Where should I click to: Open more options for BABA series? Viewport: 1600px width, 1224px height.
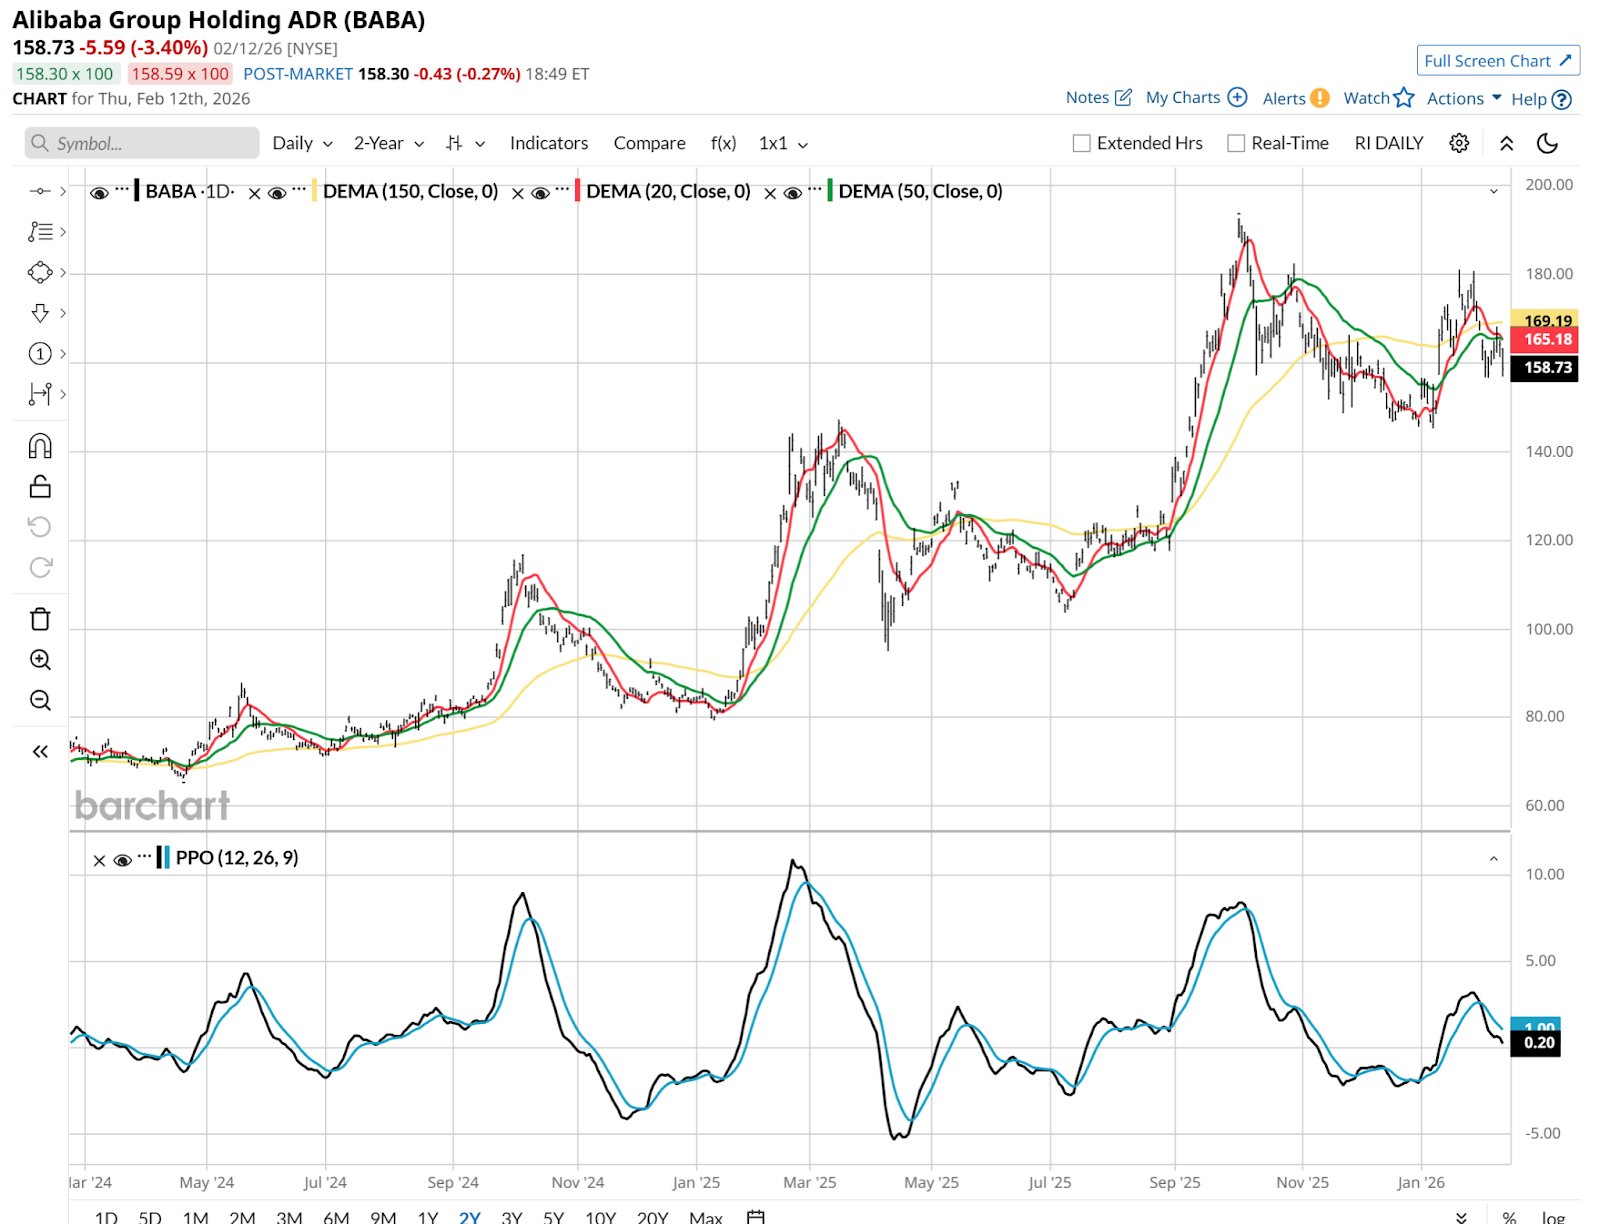(122, 189)
